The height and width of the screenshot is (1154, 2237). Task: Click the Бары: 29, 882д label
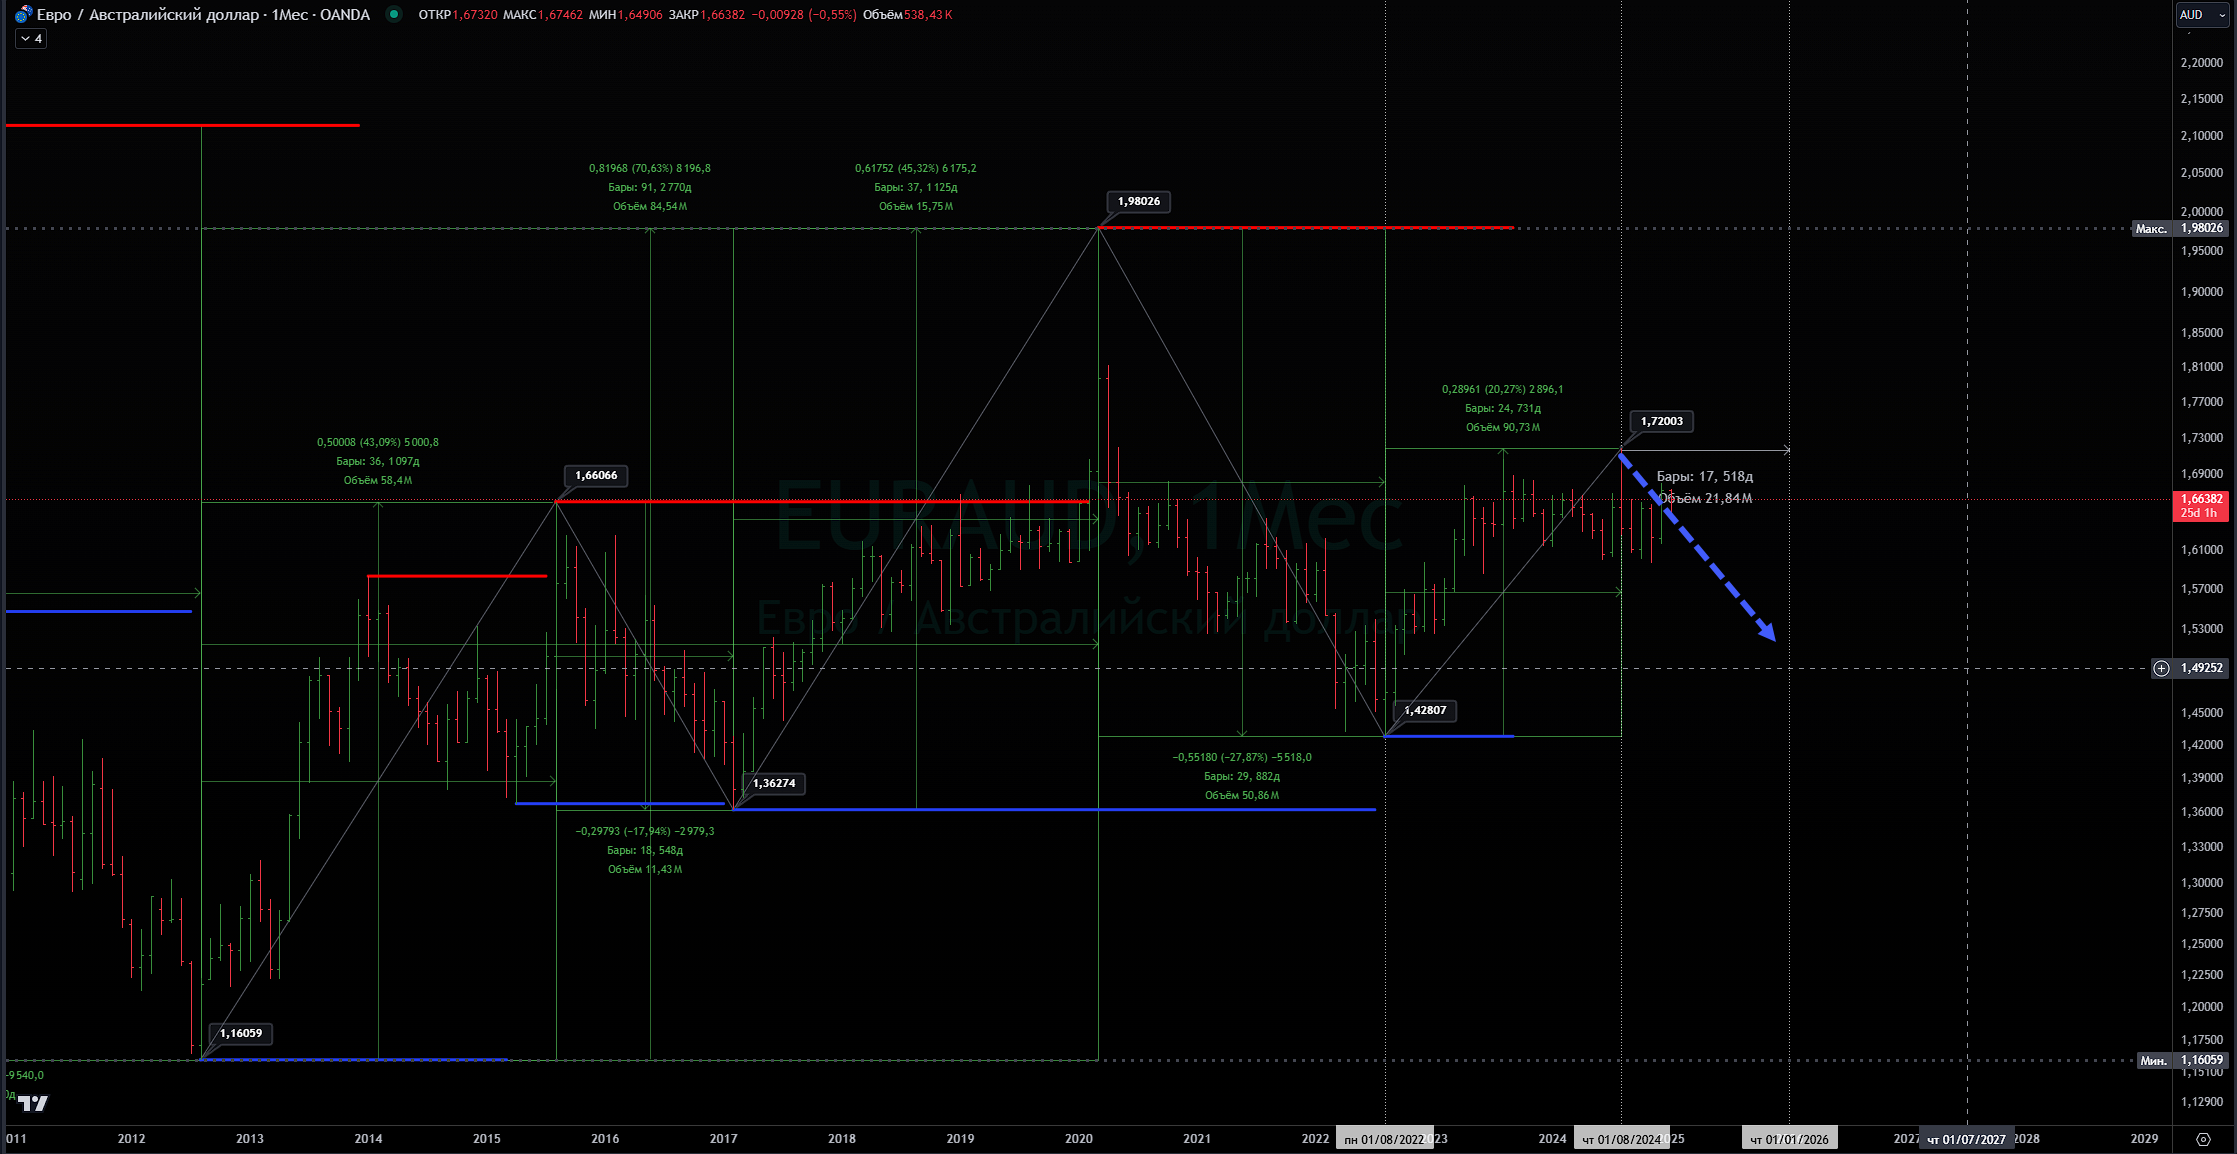click(x=1242, y=776)
